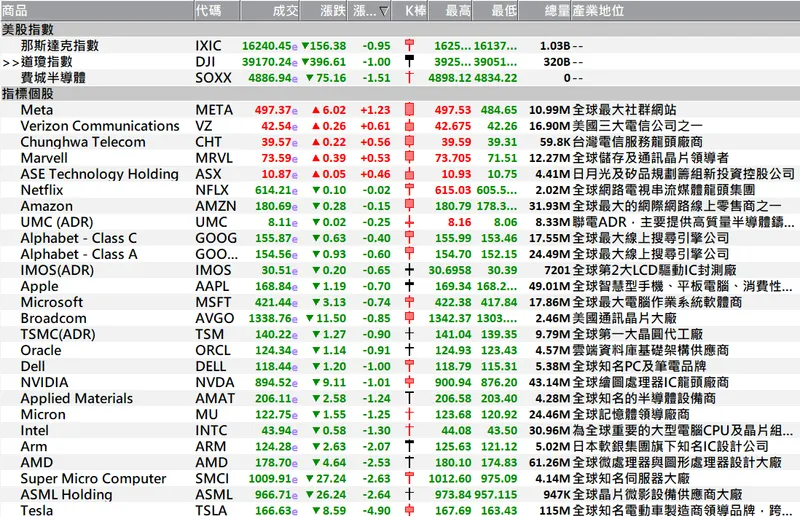Viewport: 800px width, 517px height.
Task: Select the Amazon row name
Action: [x=46, y=206]
